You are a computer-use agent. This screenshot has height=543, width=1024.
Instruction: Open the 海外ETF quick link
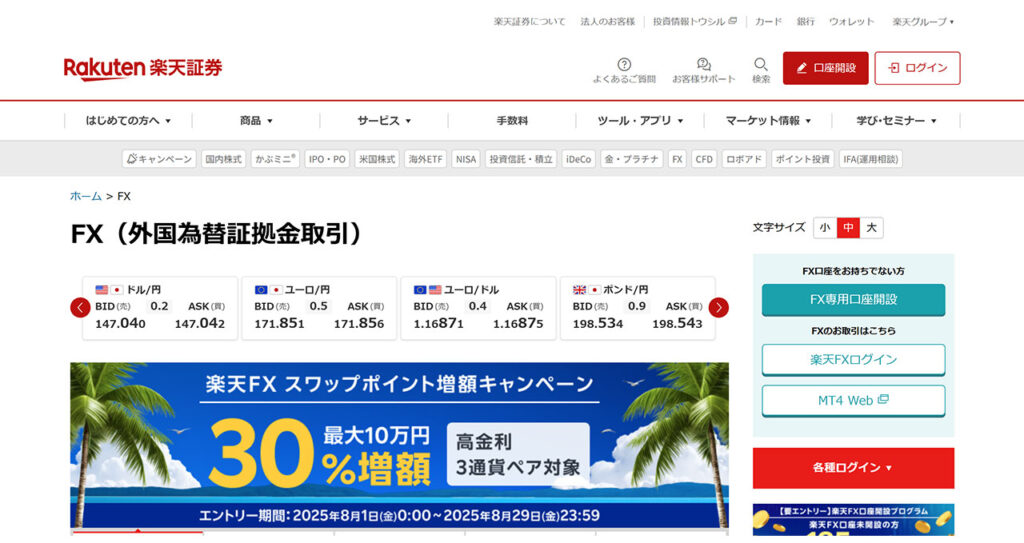[425, 159]
